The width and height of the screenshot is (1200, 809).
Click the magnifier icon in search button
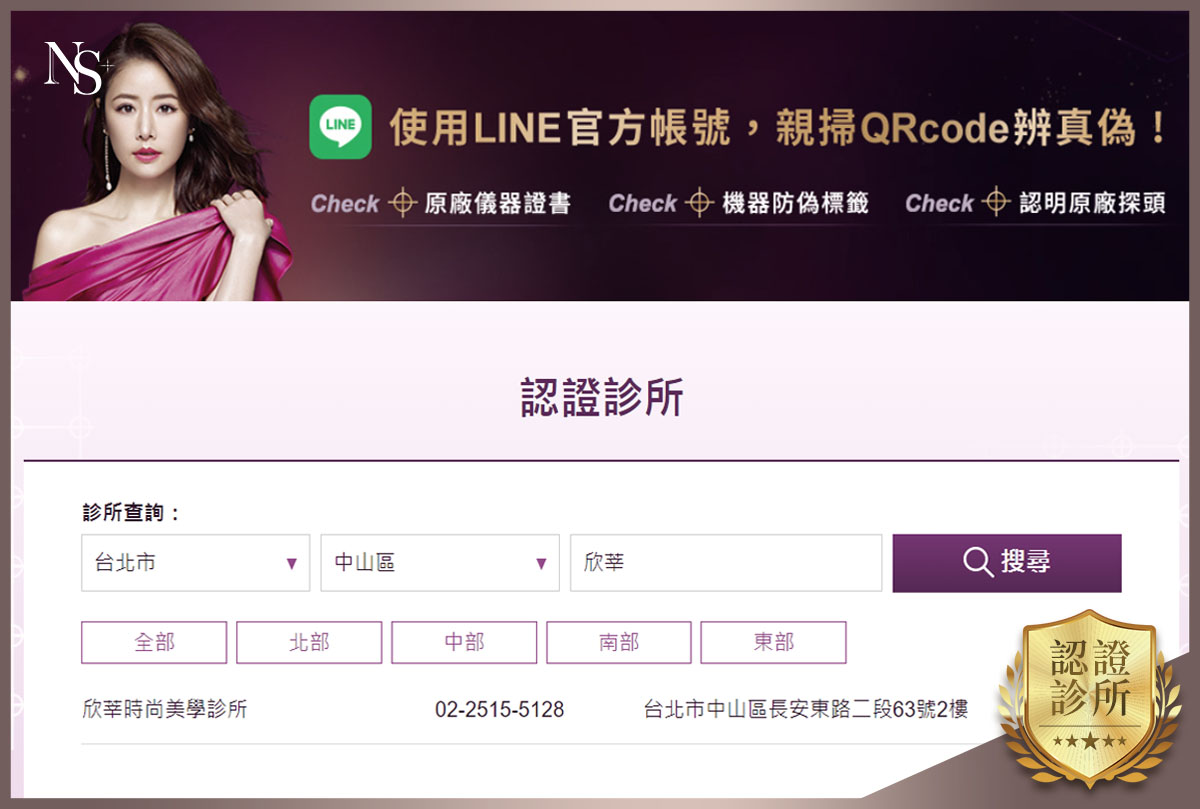coord(978,562)
